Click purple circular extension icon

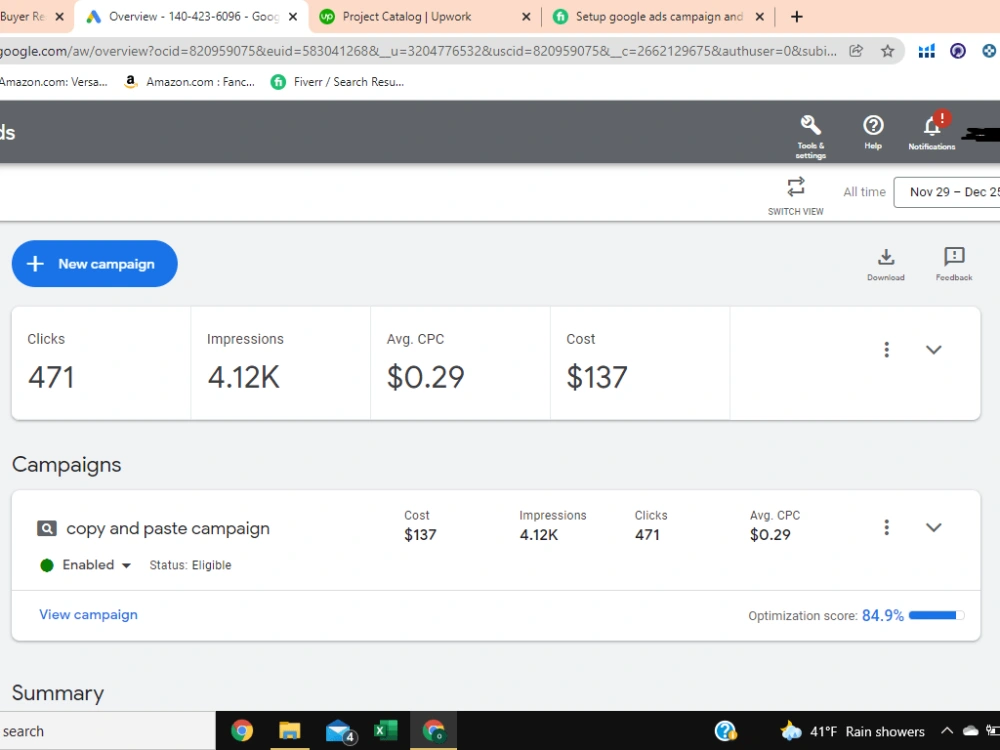(957, 51)
